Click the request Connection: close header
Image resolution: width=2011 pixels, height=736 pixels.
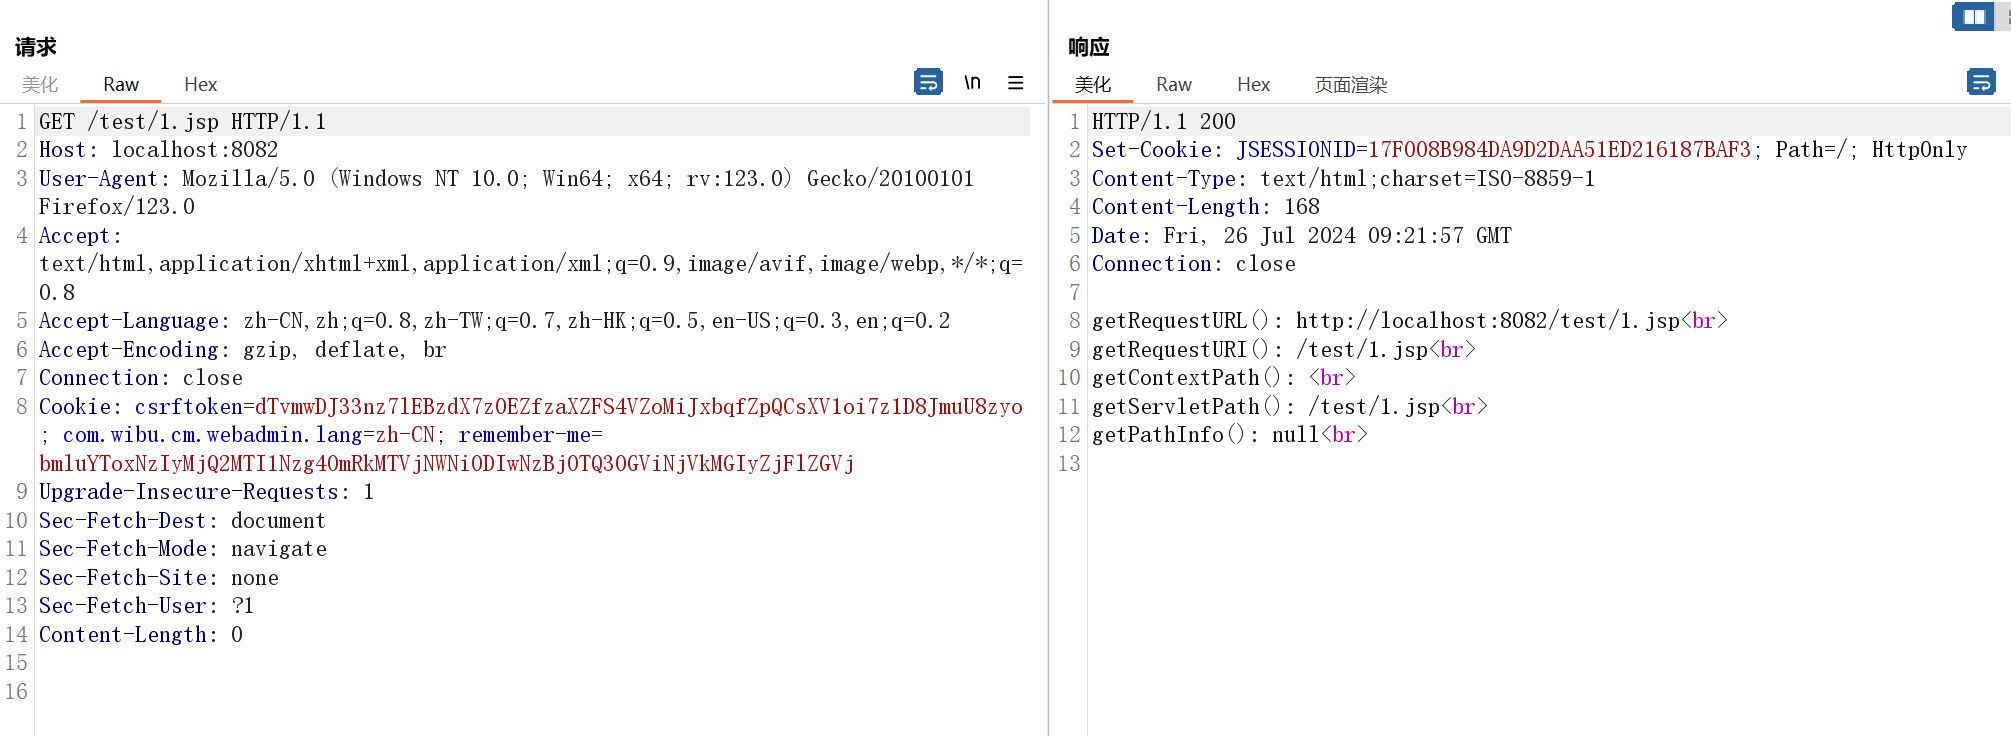[141, 378]
